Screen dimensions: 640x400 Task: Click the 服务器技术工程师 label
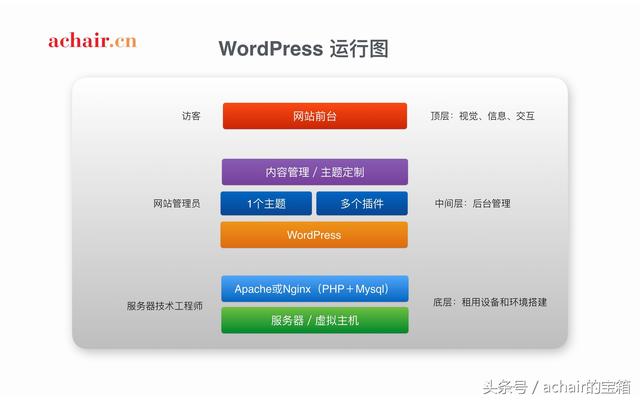click(164, 306)
